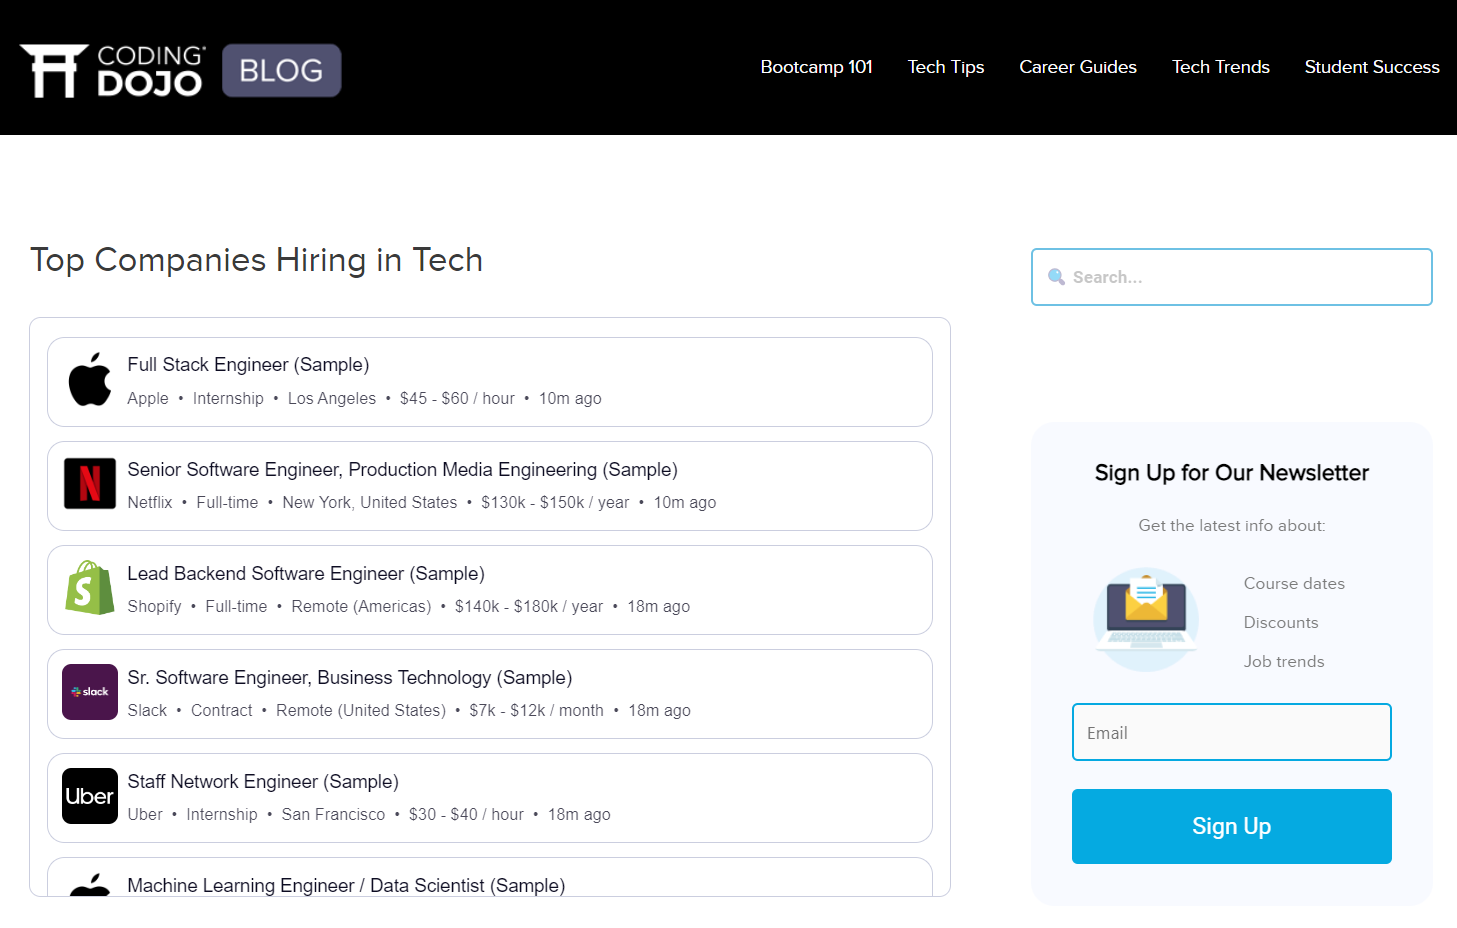Click '$140k - $180k / year' text

coord(529,606)
